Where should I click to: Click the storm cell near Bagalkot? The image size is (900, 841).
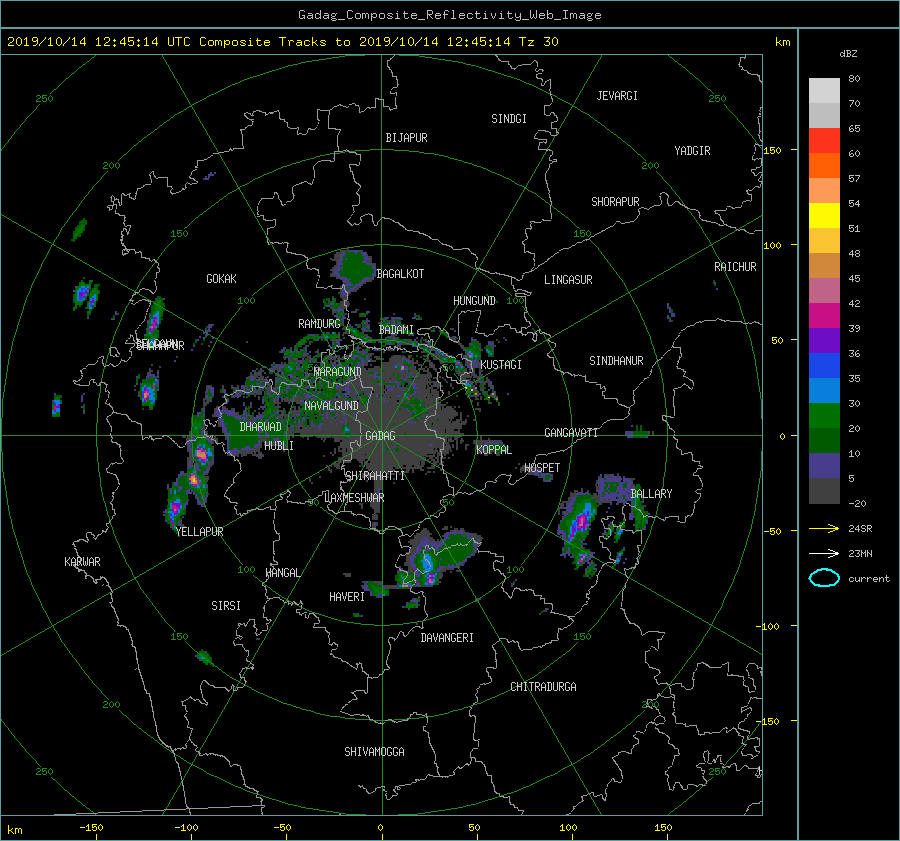click(352, 269)
